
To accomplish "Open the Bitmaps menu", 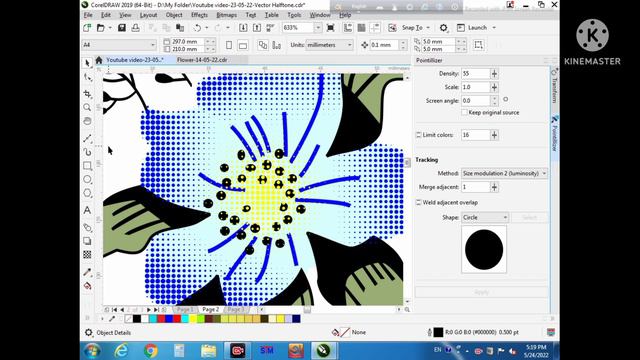I will [227, 15].
